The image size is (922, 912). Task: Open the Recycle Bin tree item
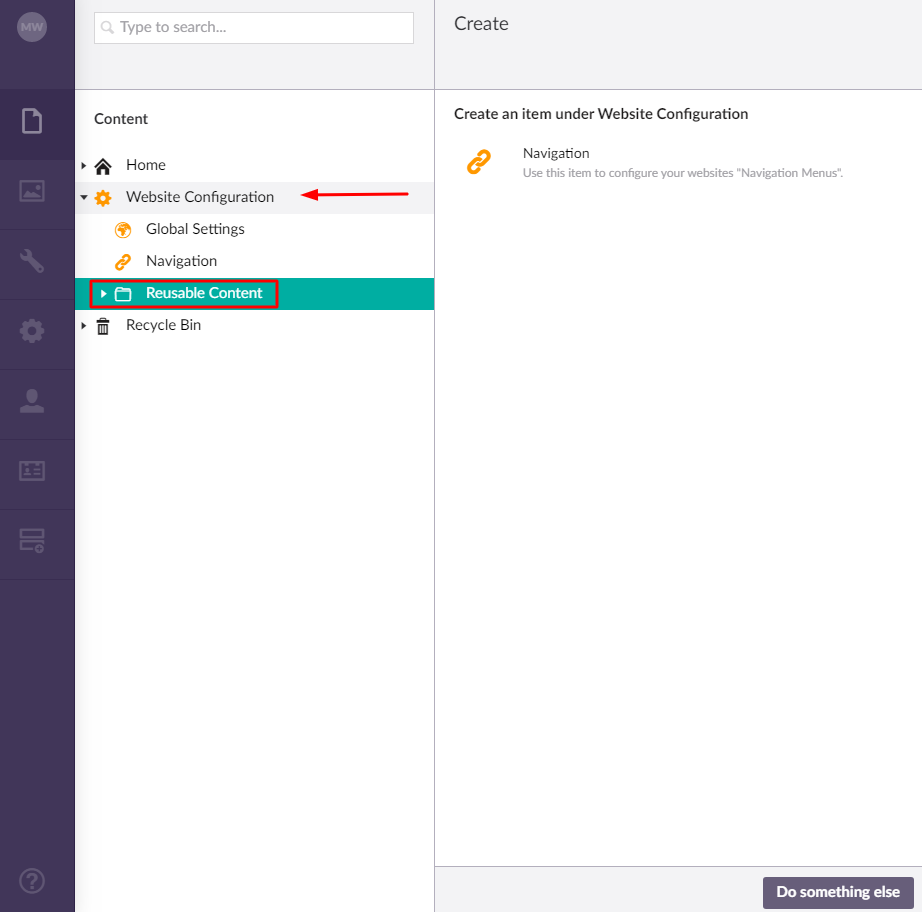click(163, 325)
